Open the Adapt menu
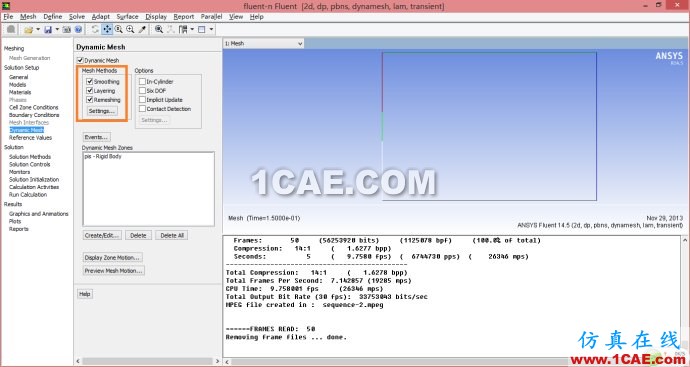690x367 pixels. (101, 17)
